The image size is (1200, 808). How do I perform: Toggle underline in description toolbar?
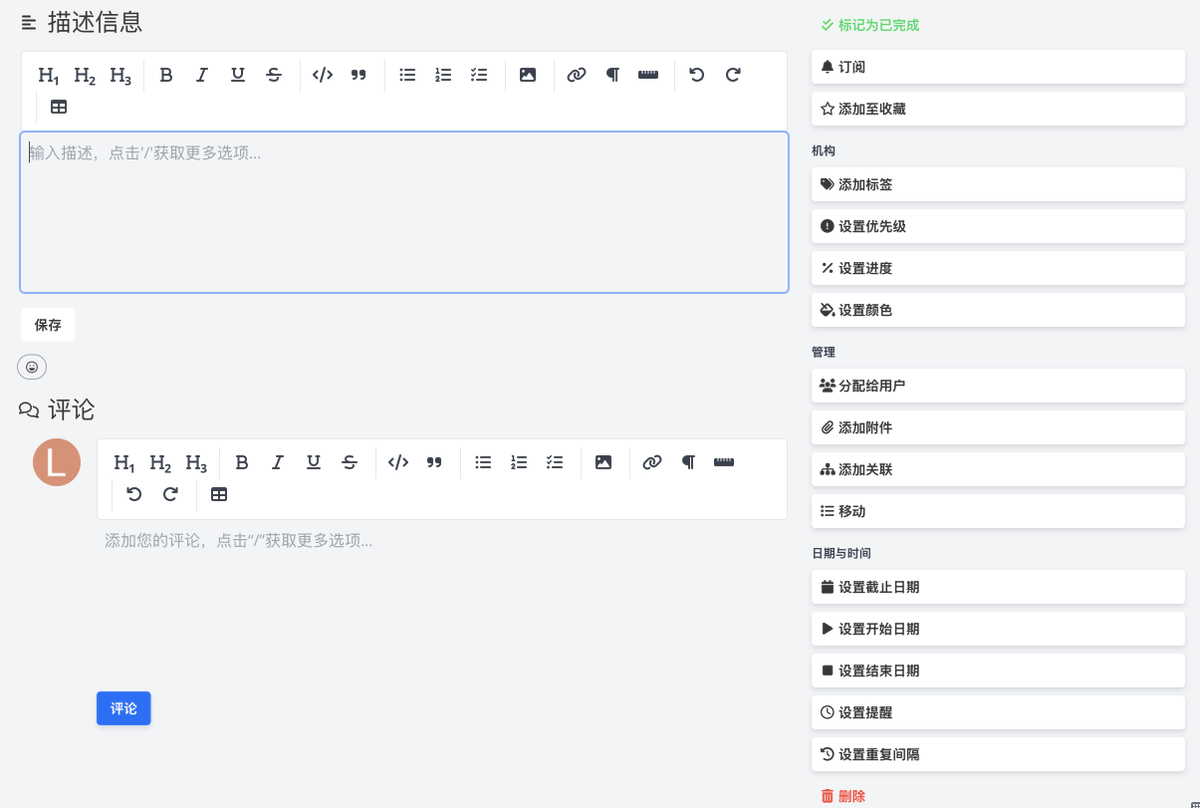tap(238, 75)
